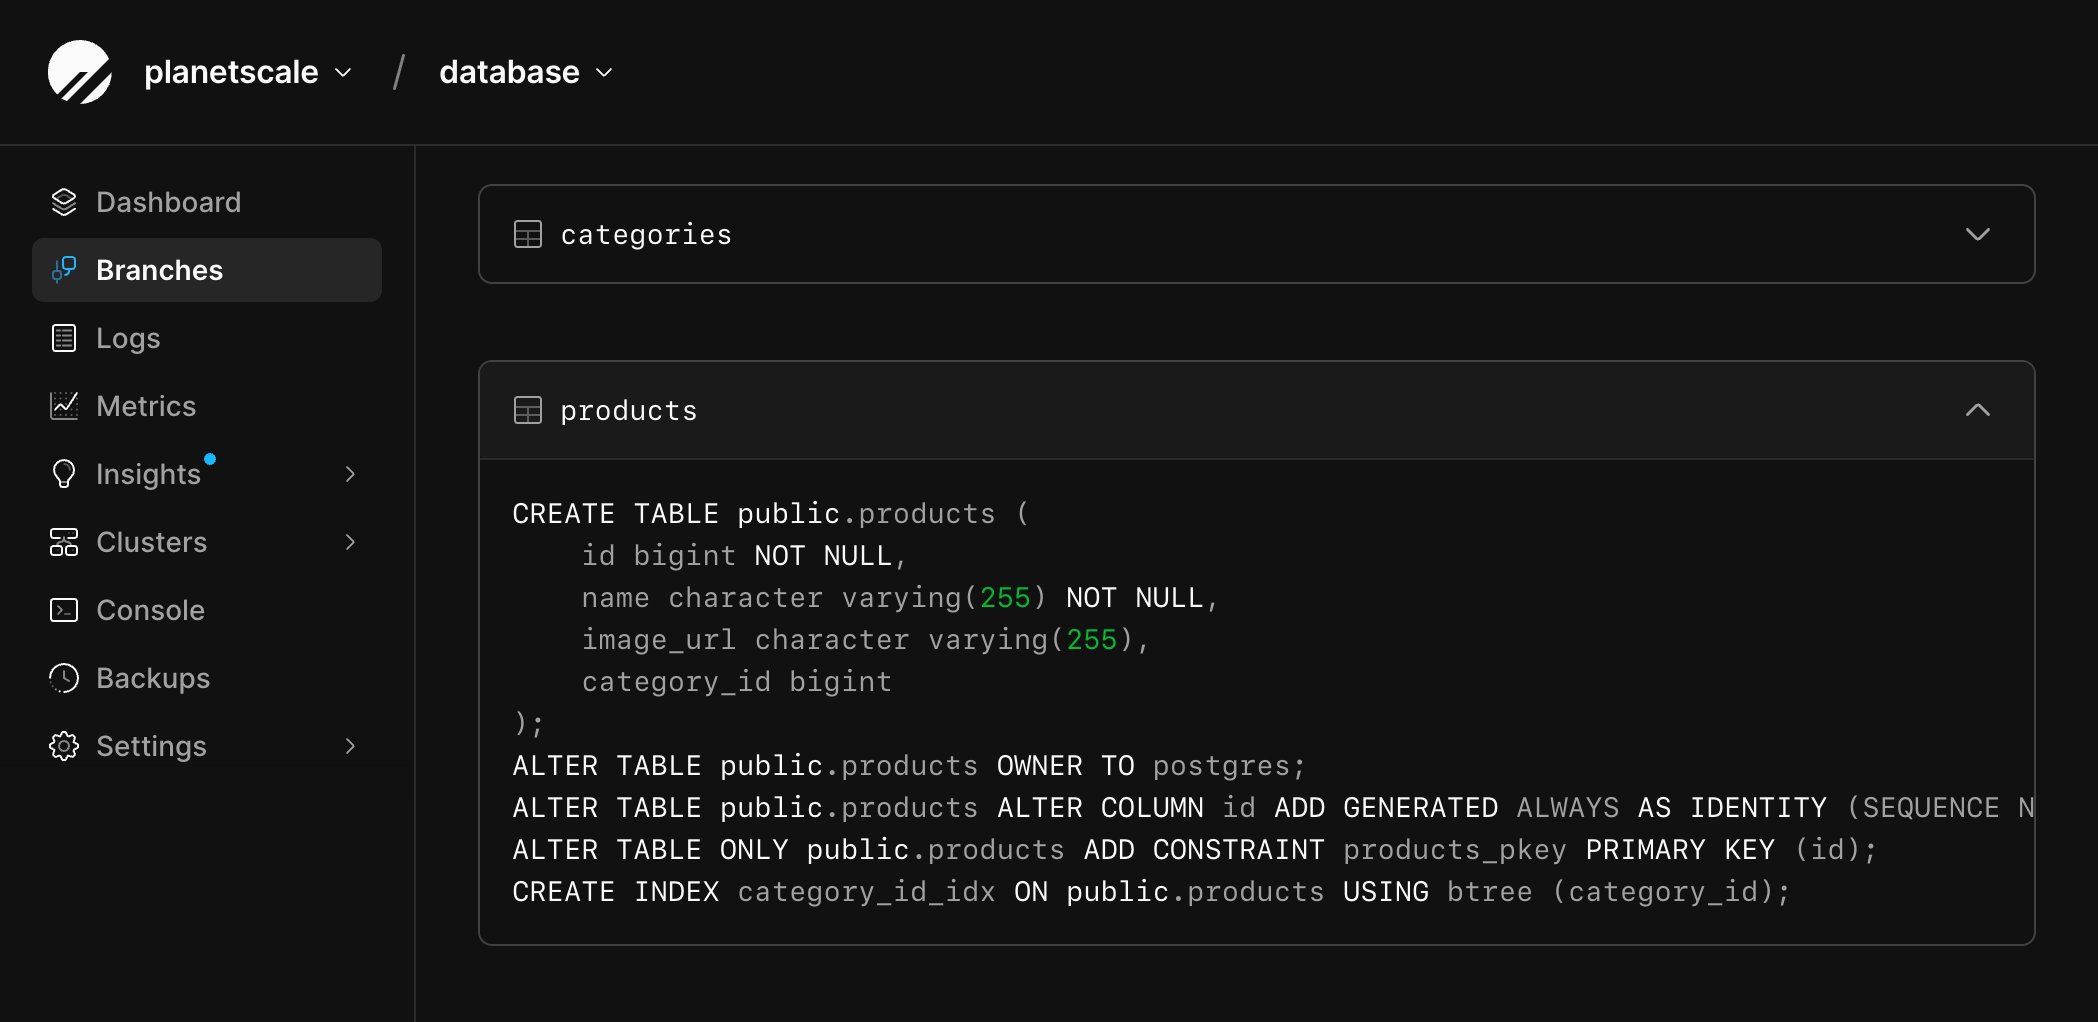The image size is (2098, 1022).
Task: Click the Insights blue notification dot
Action: point(210,459)
